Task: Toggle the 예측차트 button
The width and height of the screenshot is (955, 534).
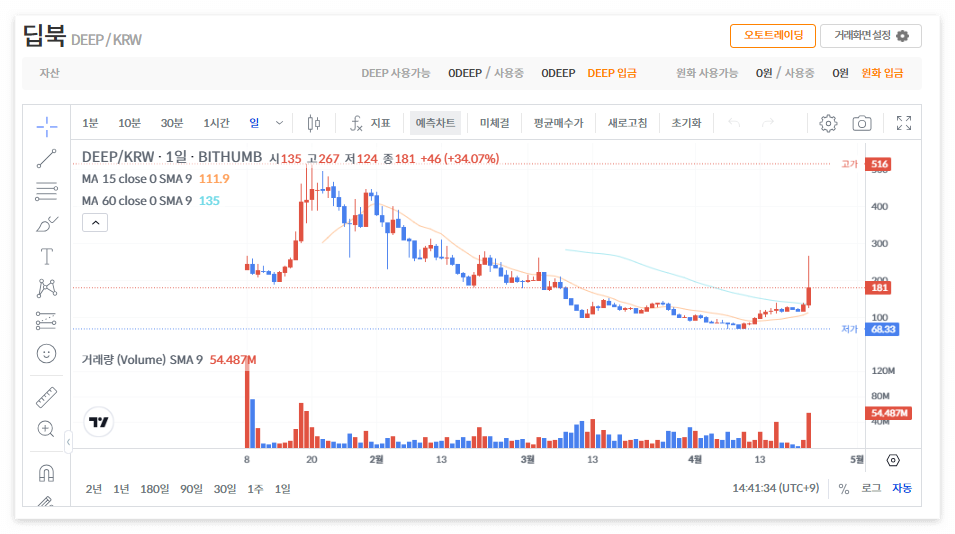Action: [435, 123]
